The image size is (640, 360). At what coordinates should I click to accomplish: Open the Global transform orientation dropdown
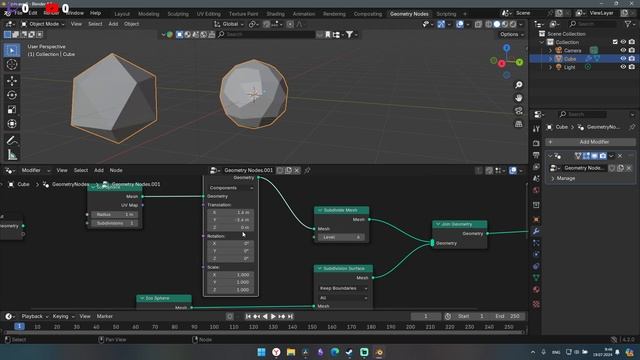(229, 24)
